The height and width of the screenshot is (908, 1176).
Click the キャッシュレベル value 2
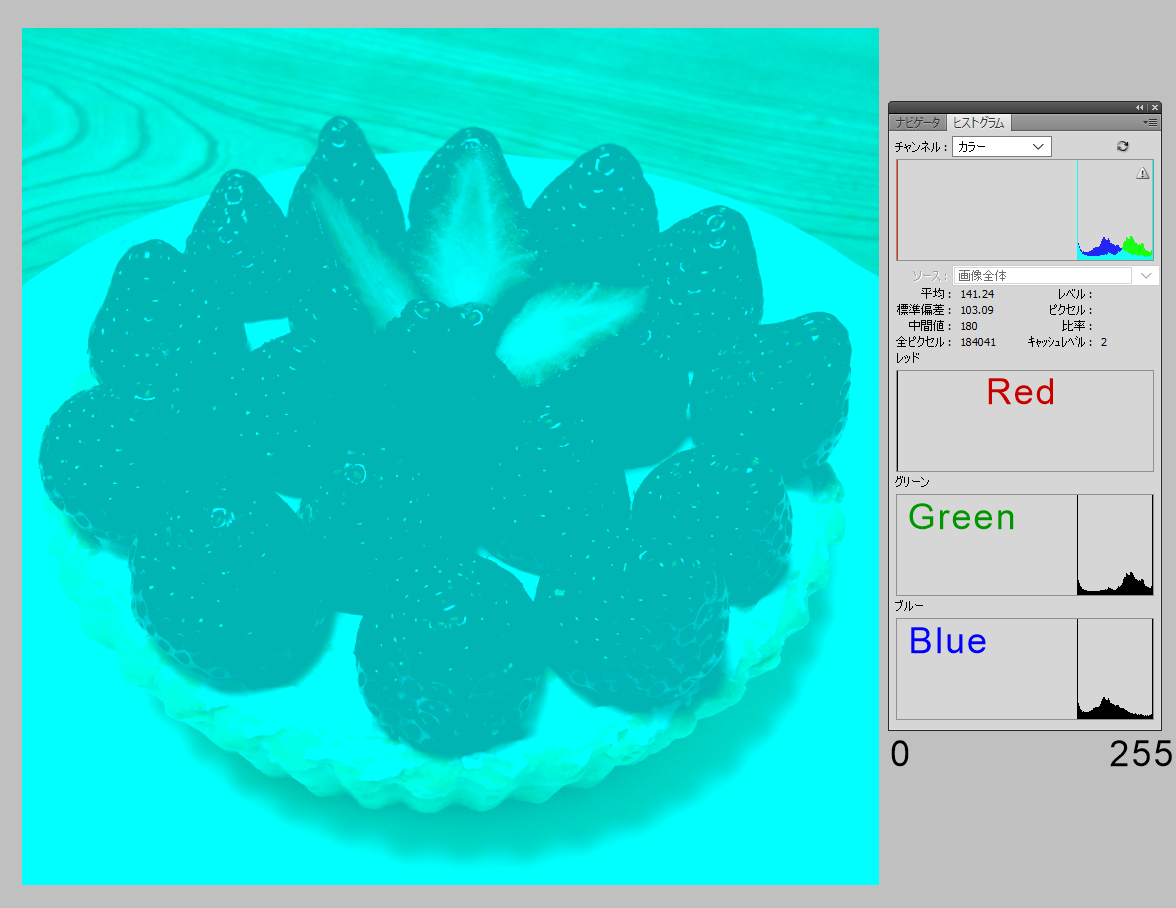[x=1104, y=342]
